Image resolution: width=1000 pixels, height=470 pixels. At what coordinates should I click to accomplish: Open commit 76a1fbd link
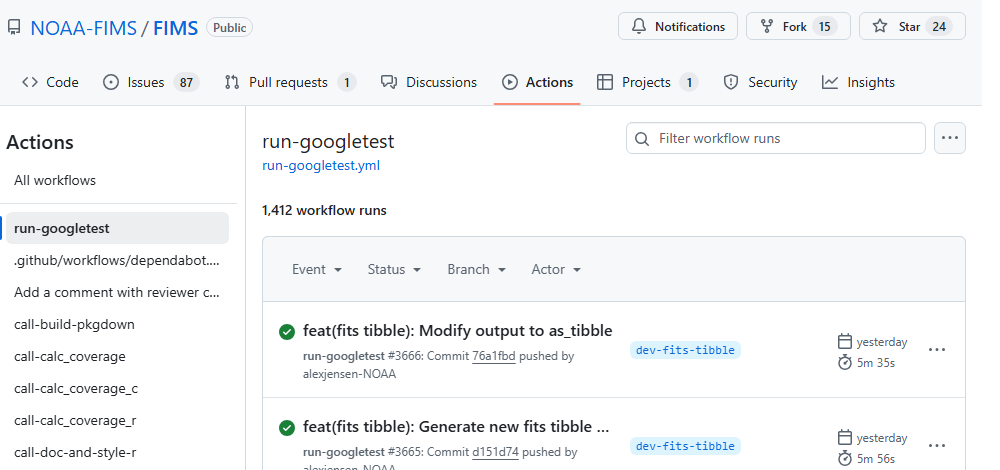(x=494, y=356)
